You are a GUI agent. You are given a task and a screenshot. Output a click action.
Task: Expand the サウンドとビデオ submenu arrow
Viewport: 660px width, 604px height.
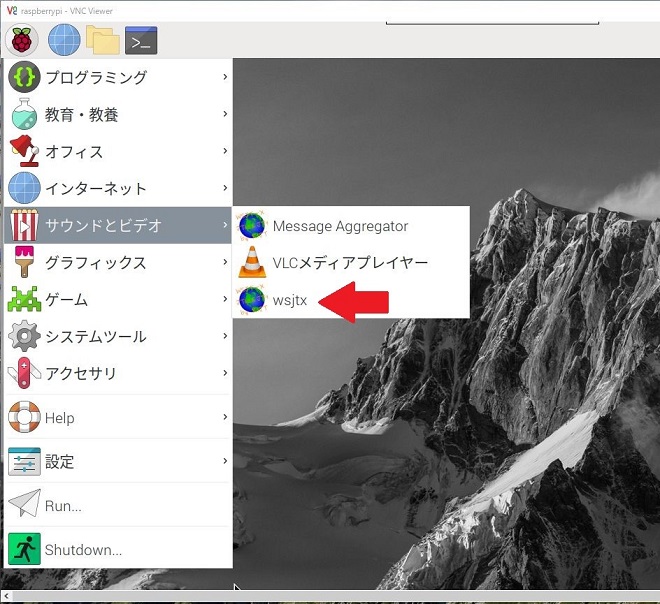tap(225, 225)
